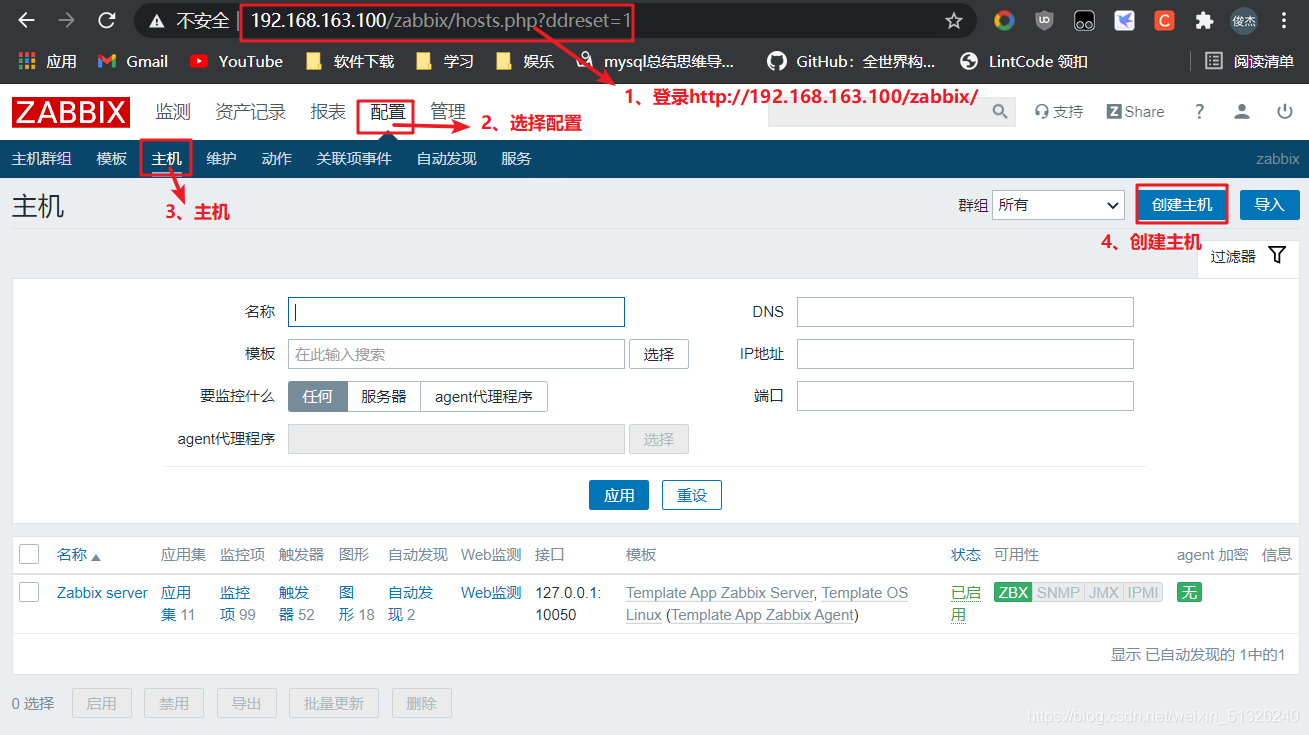The width and height of the screenshot is (1309, 735).
Task: Check the Zabbix server row checkbox
Action: pos(29,592)
